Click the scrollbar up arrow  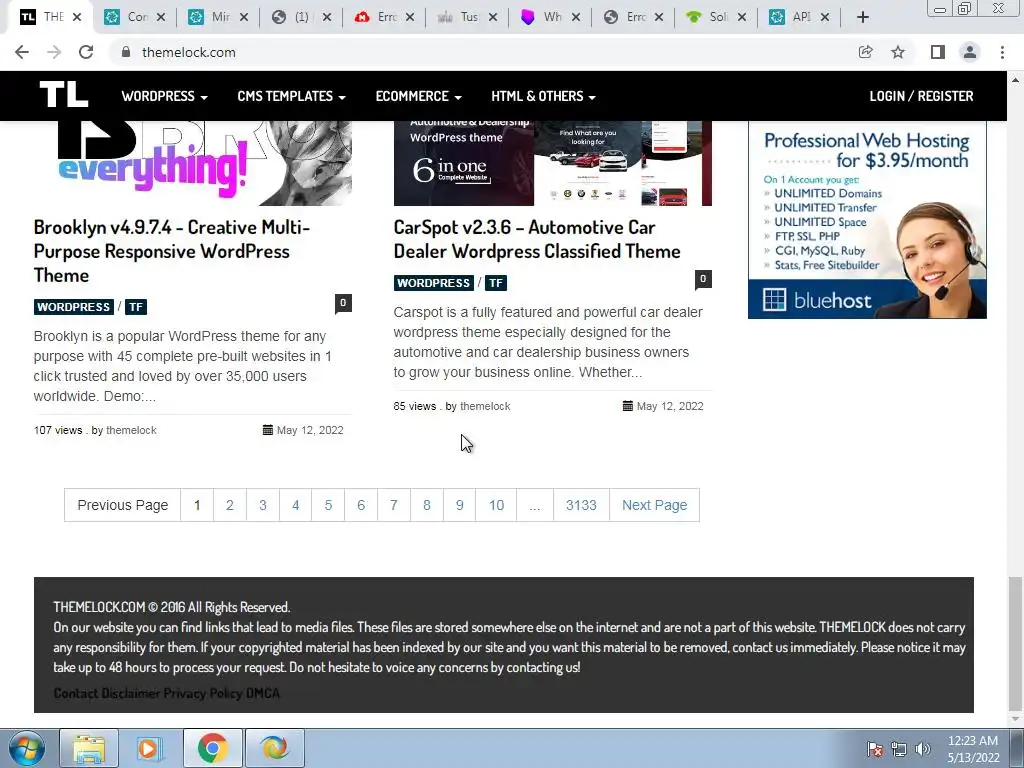(1015, 80)
